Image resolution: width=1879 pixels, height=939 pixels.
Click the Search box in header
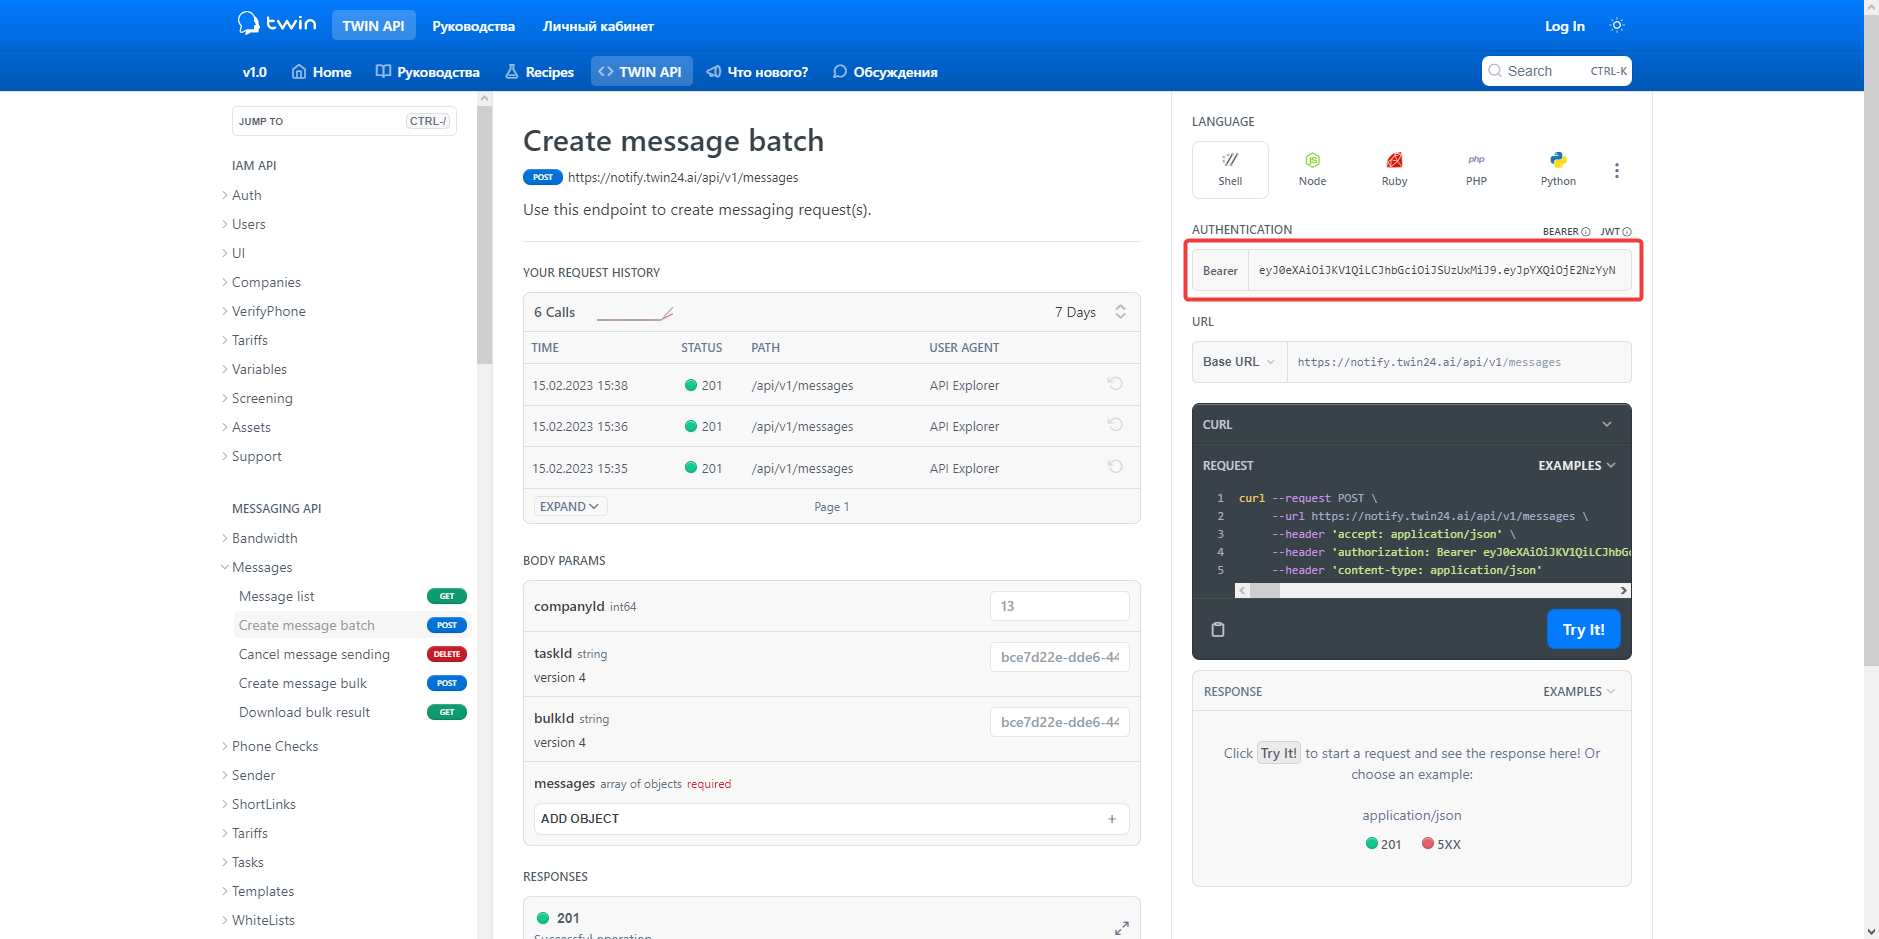1556,71
